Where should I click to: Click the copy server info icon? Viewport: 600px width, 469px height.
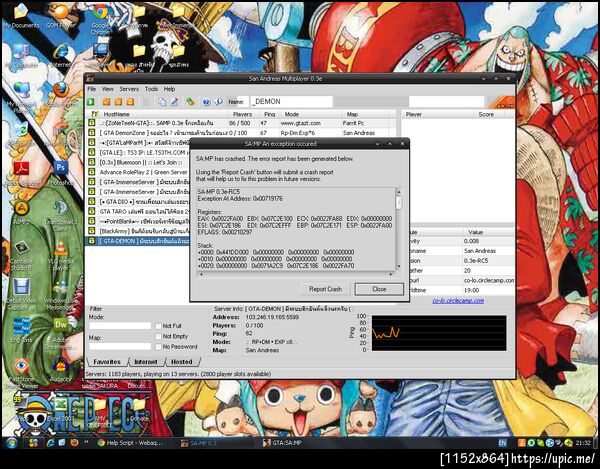click(x=162, y=102)
